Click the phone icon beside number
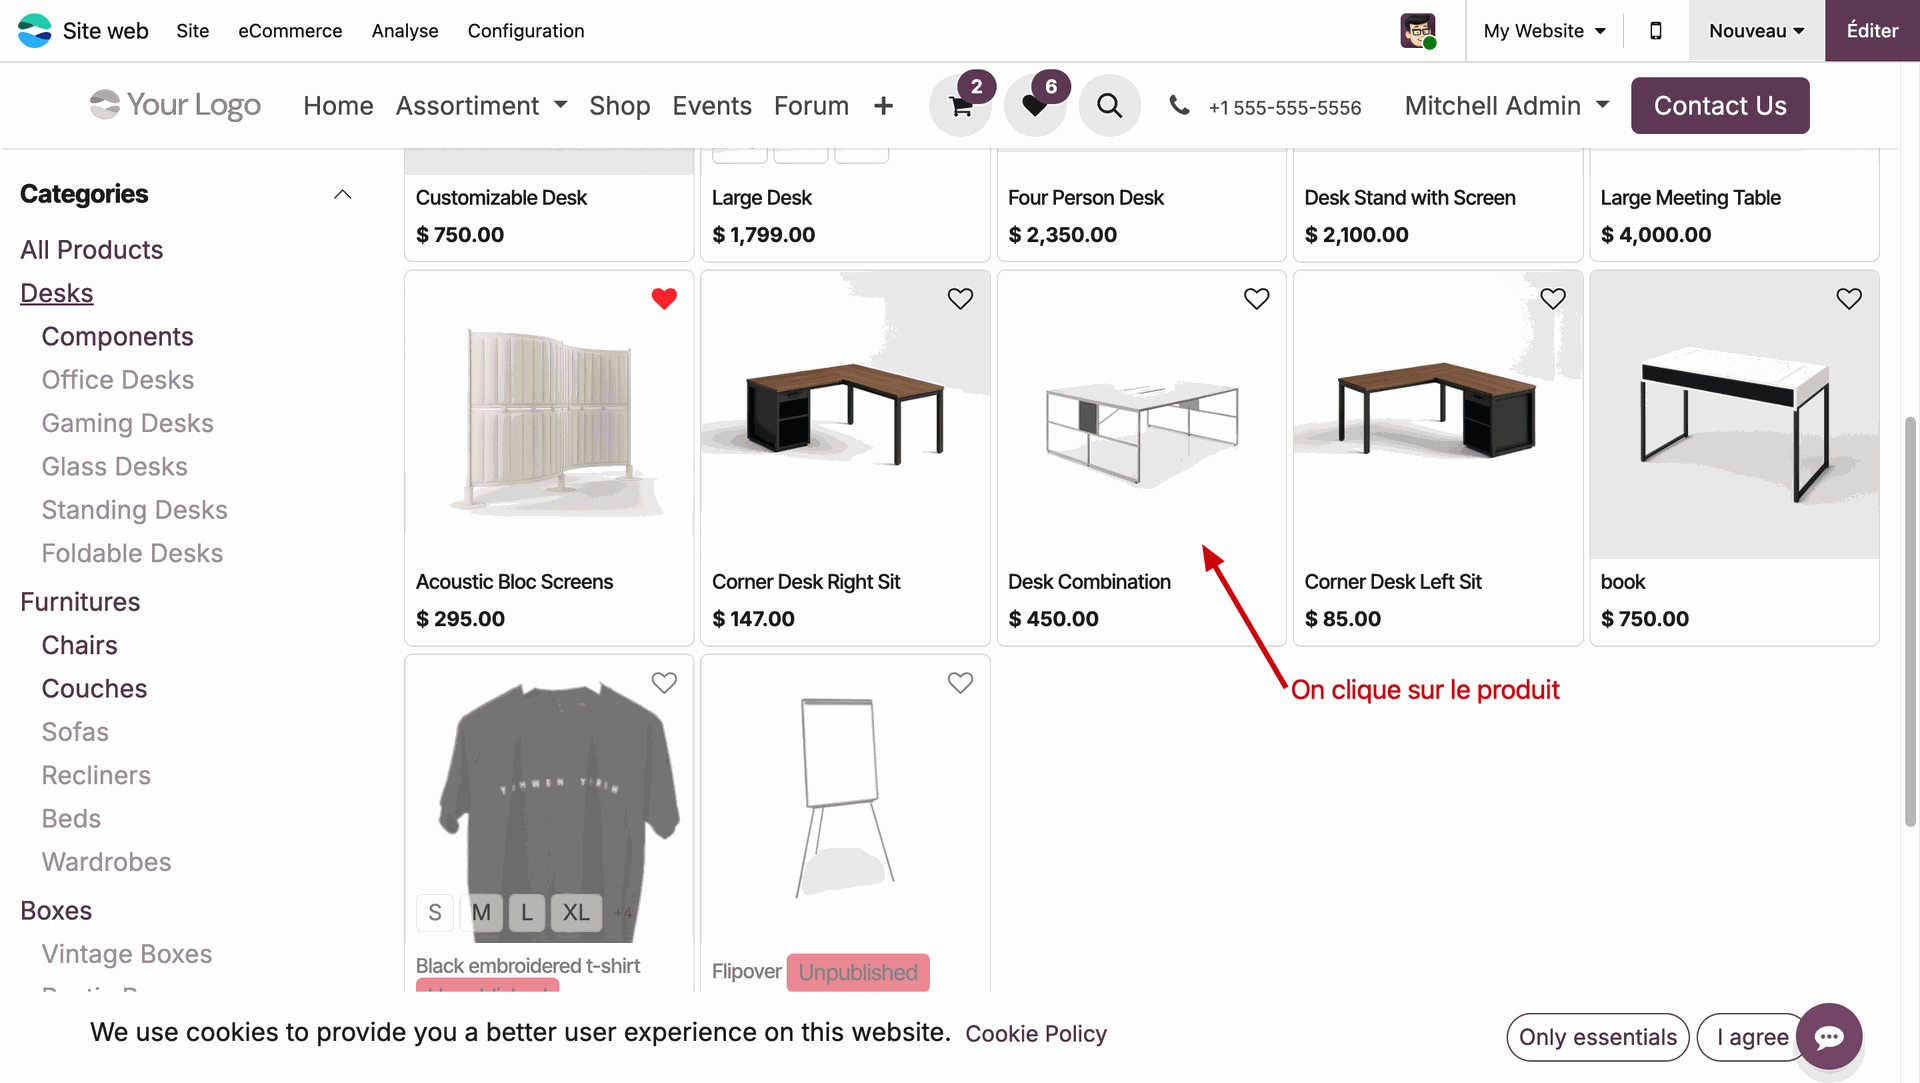 pos(1180,105)
